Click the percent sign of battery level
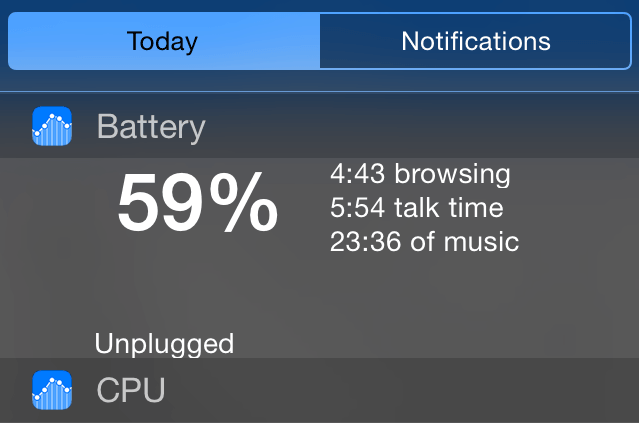 pyautogui.click(x=244, y=203)
